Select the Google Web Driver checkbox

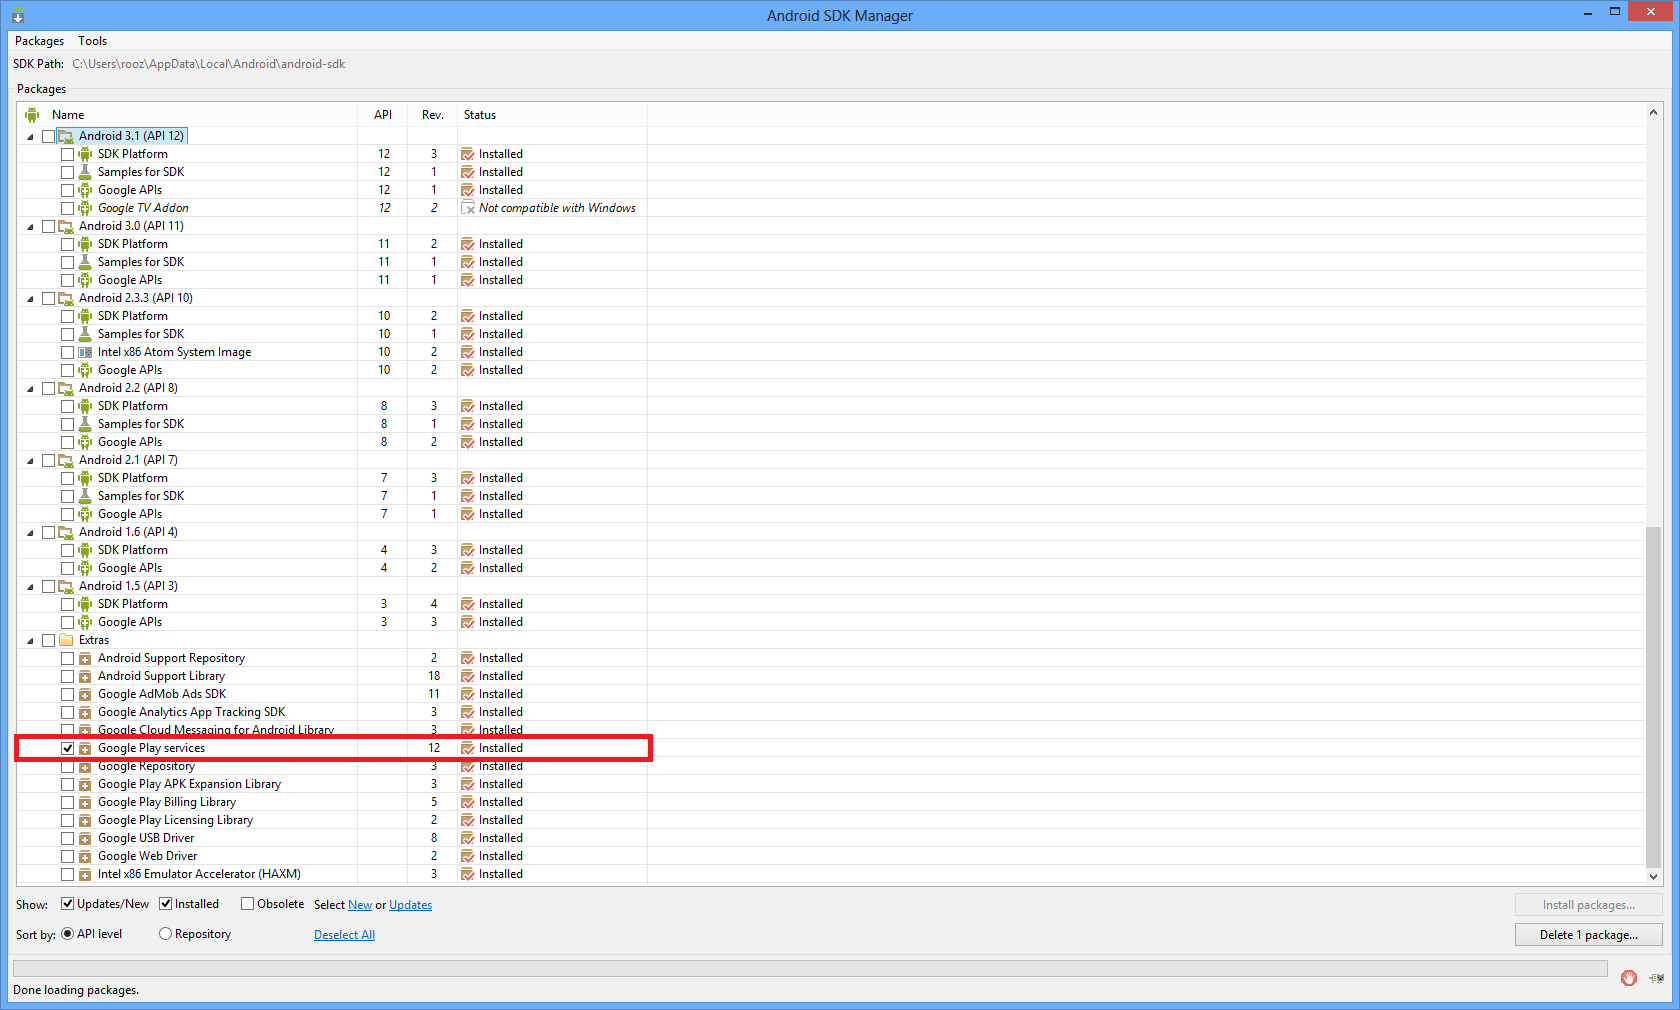point(67,856)
